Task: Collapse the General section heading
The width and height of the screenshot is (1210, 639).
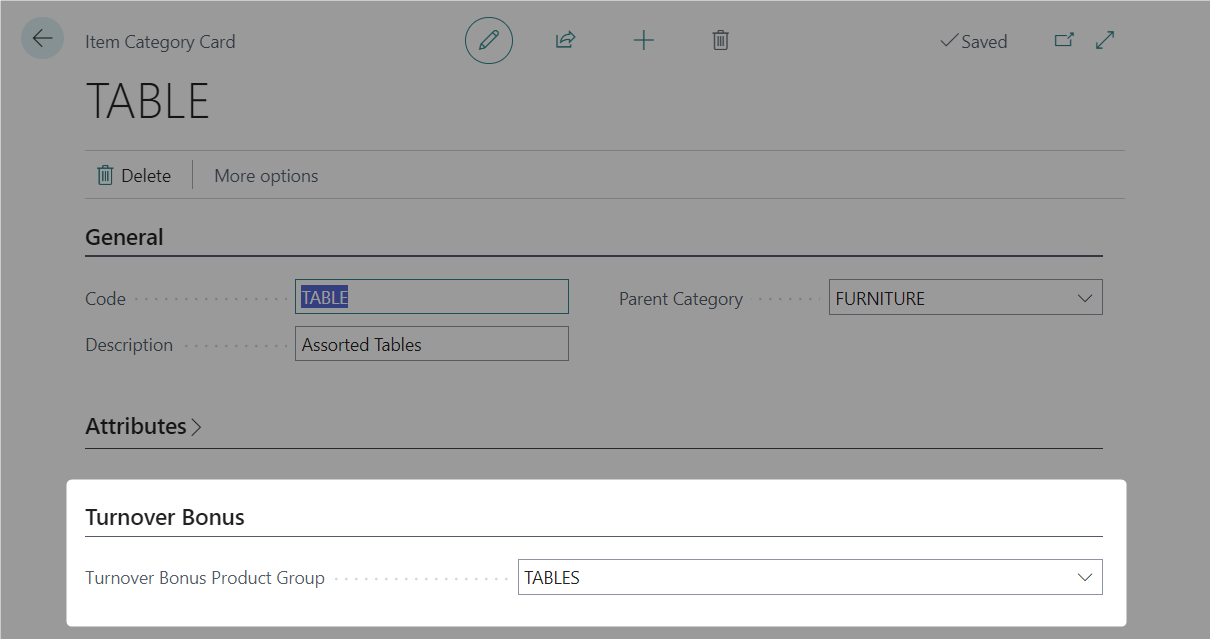Action: pyautogui.click(x=124, y=237)
